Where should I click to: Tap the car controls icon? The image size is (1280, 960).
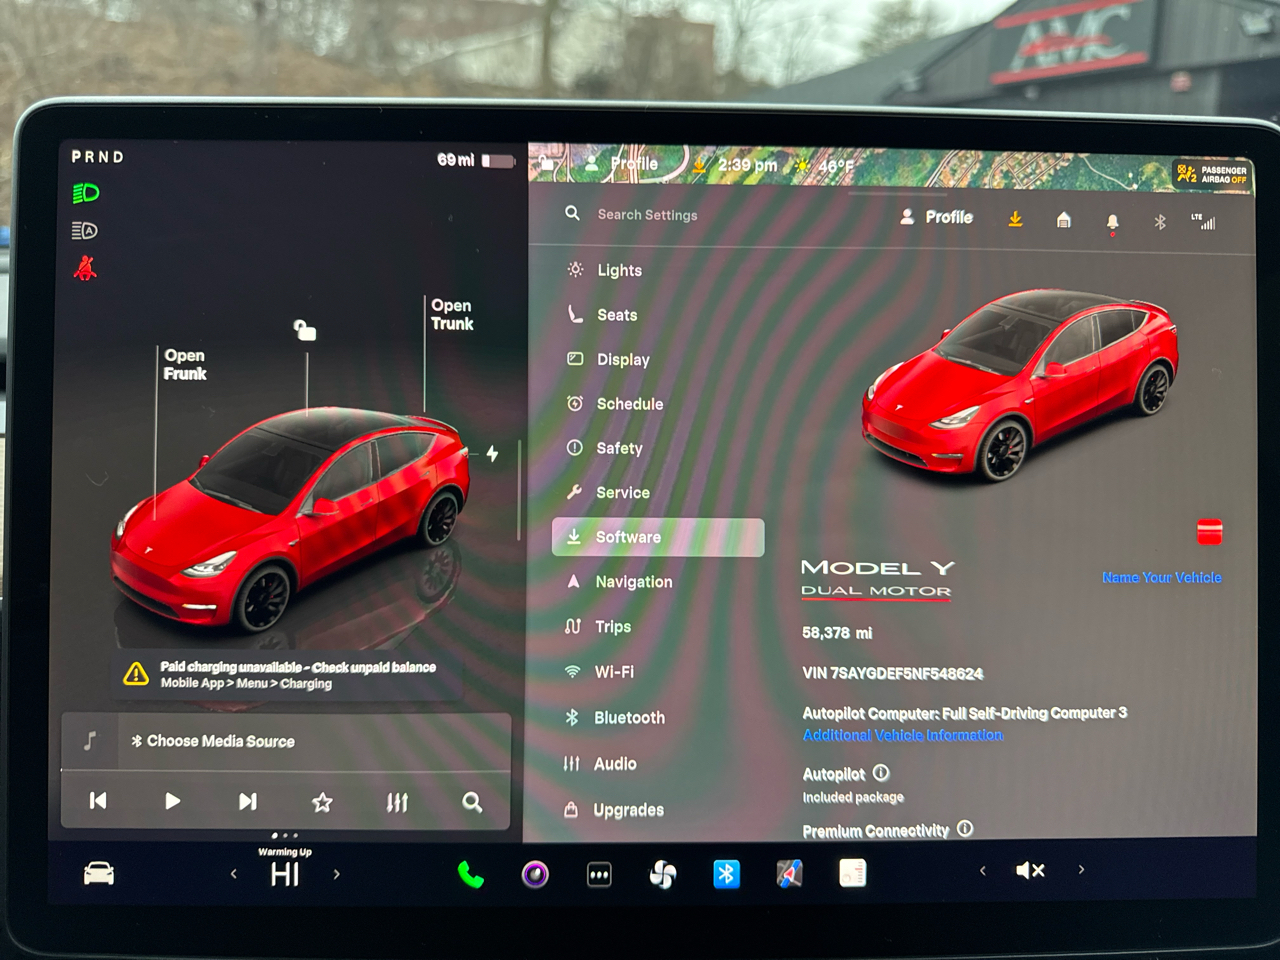point(99,874)
